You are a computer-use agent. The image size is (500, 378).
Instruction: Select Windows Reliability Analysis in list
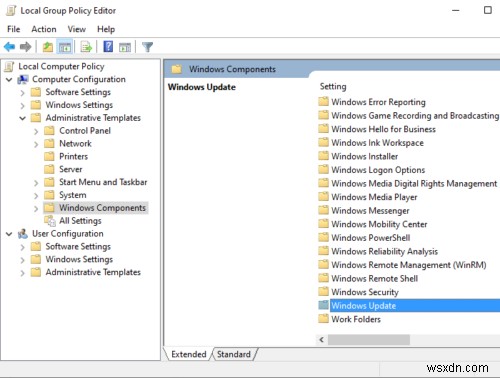click(384, 251)
